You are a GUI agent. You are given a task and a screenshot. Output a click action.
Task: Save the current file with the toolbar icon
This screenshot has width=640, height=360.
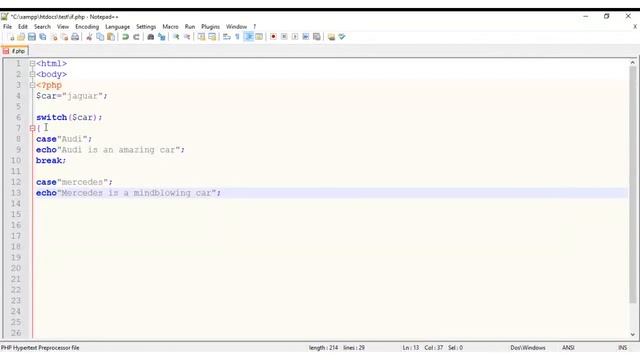coord(32,37)
